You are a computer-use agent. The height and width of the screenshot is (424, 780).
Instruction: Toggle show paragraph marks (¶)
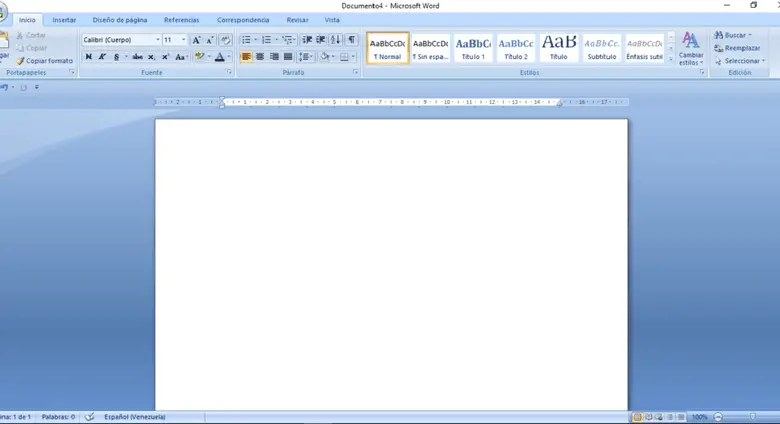pos(351,40)
